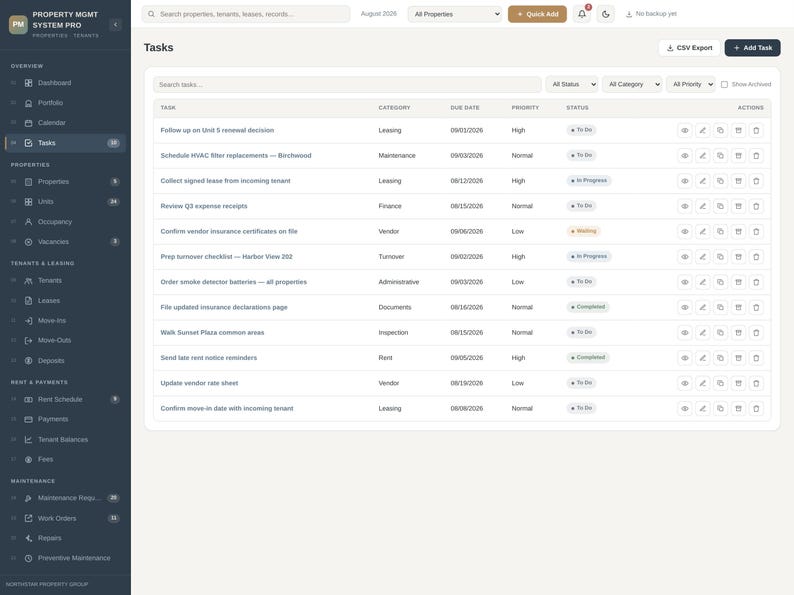Sort by the Due Date column header
Viewport: 794px width, 595px height.
465,108
